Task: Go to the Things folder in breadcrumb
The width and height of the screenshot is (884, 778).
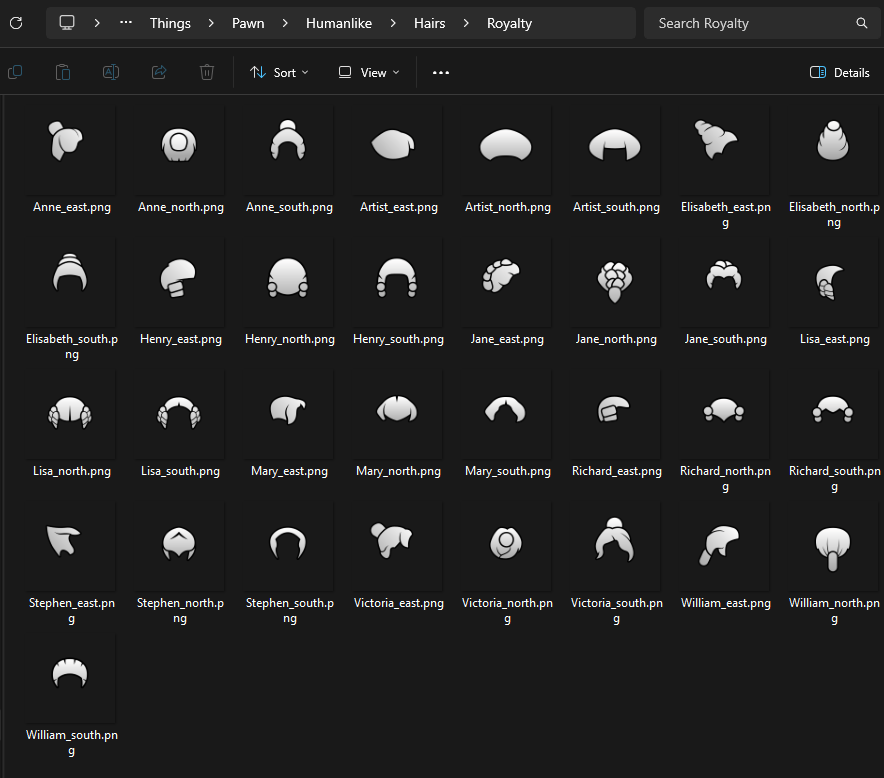Action: pyautogui.click(x=170, y=23)
